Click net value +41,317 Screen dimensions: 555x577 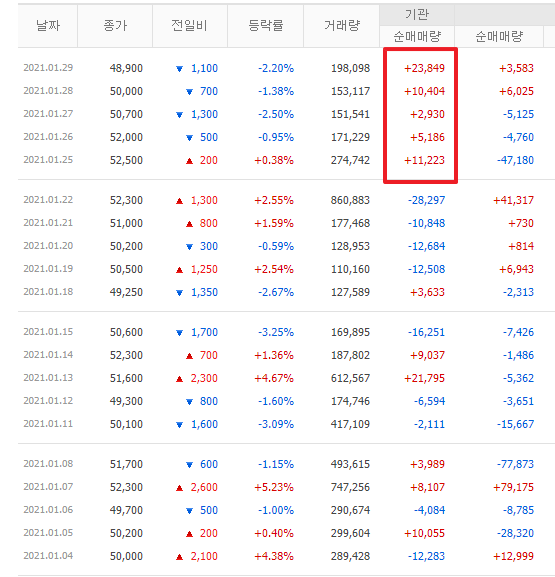coord(513,200)
